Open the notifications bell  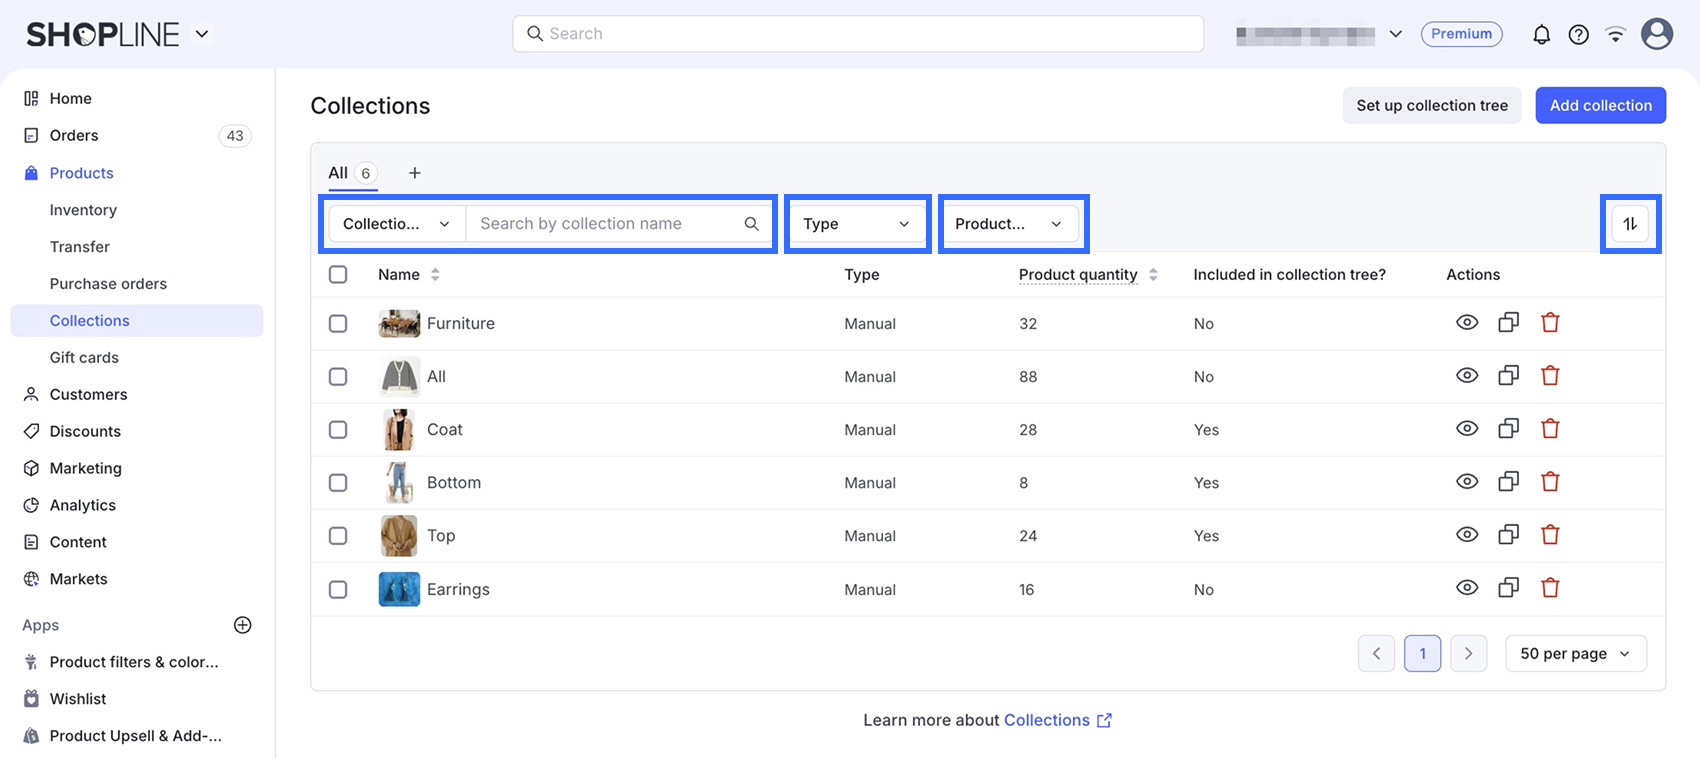(x=1541, y=34)
